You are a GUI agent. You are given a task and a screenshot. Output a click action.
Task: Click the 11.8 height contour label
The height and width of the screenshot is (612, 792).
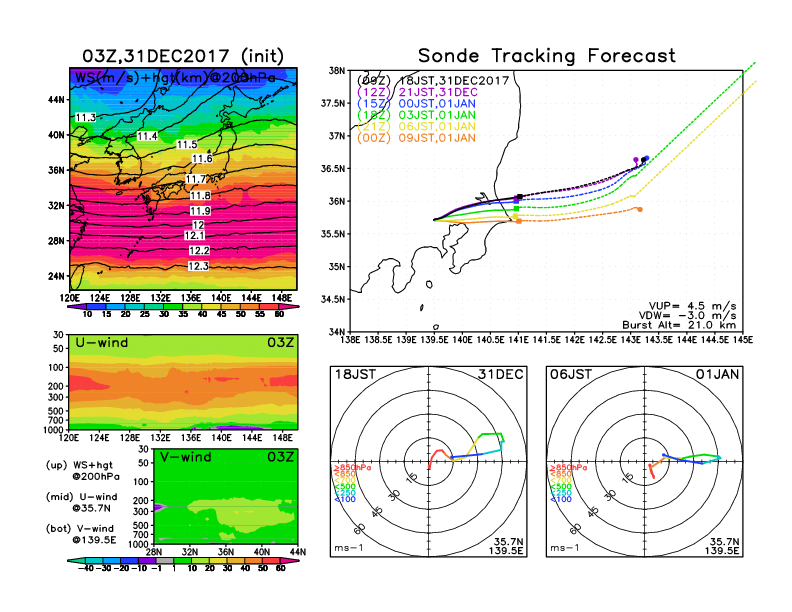201,195
